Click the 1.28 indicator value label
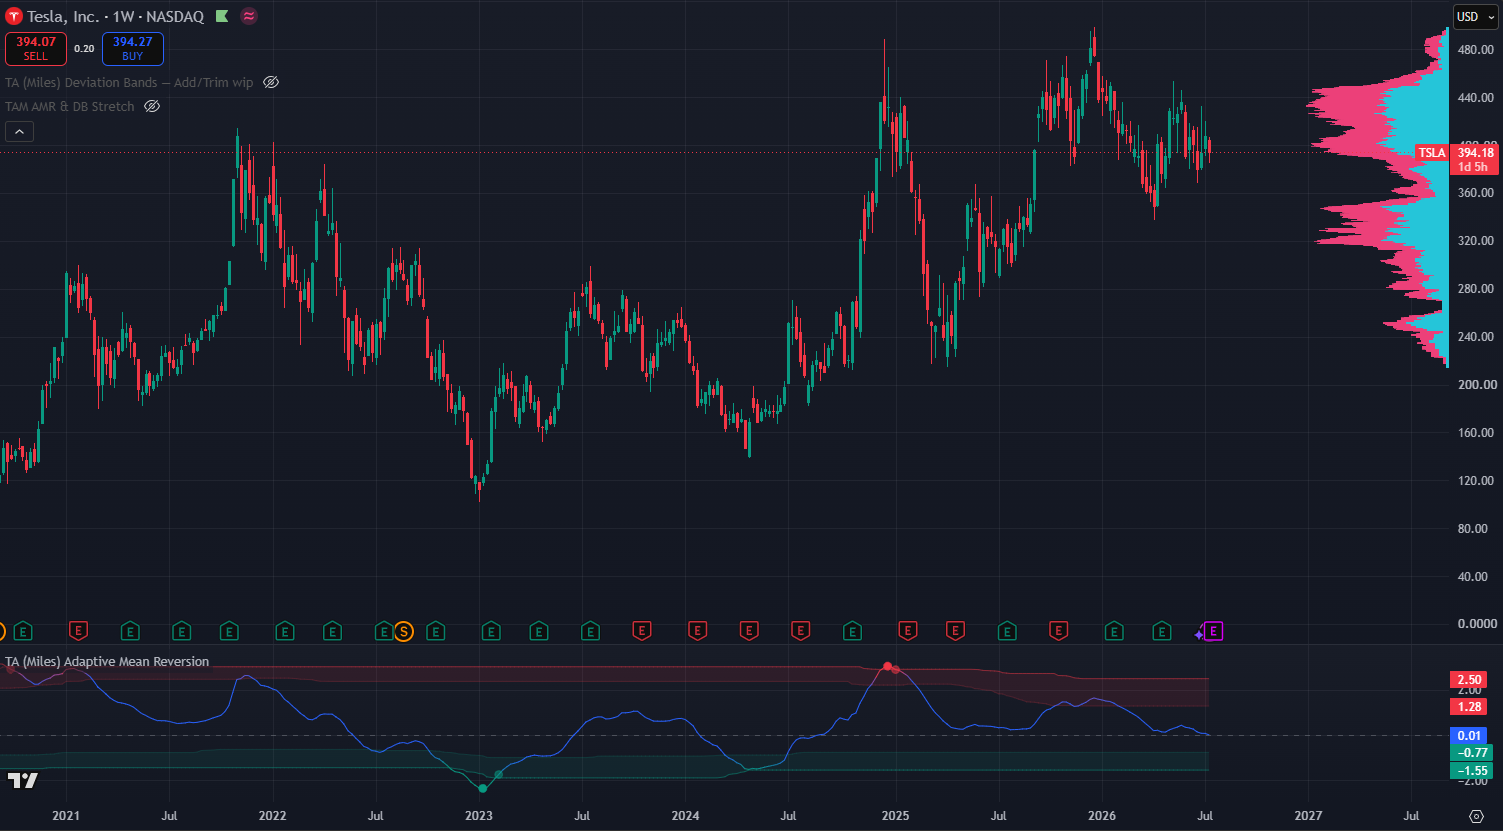Screen dimensions: 1503x831 click(1470, 707)
